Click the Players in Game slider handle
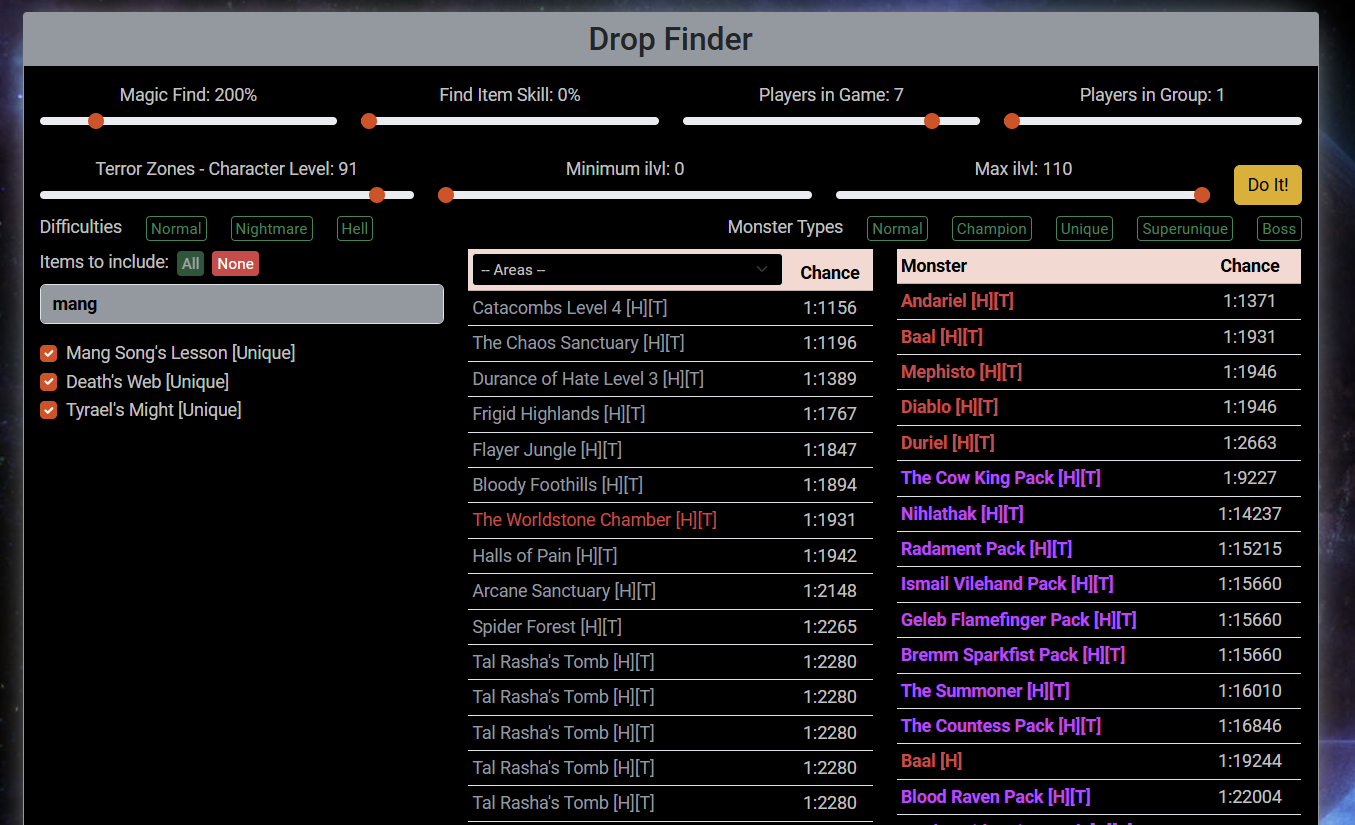 [932, 121]
